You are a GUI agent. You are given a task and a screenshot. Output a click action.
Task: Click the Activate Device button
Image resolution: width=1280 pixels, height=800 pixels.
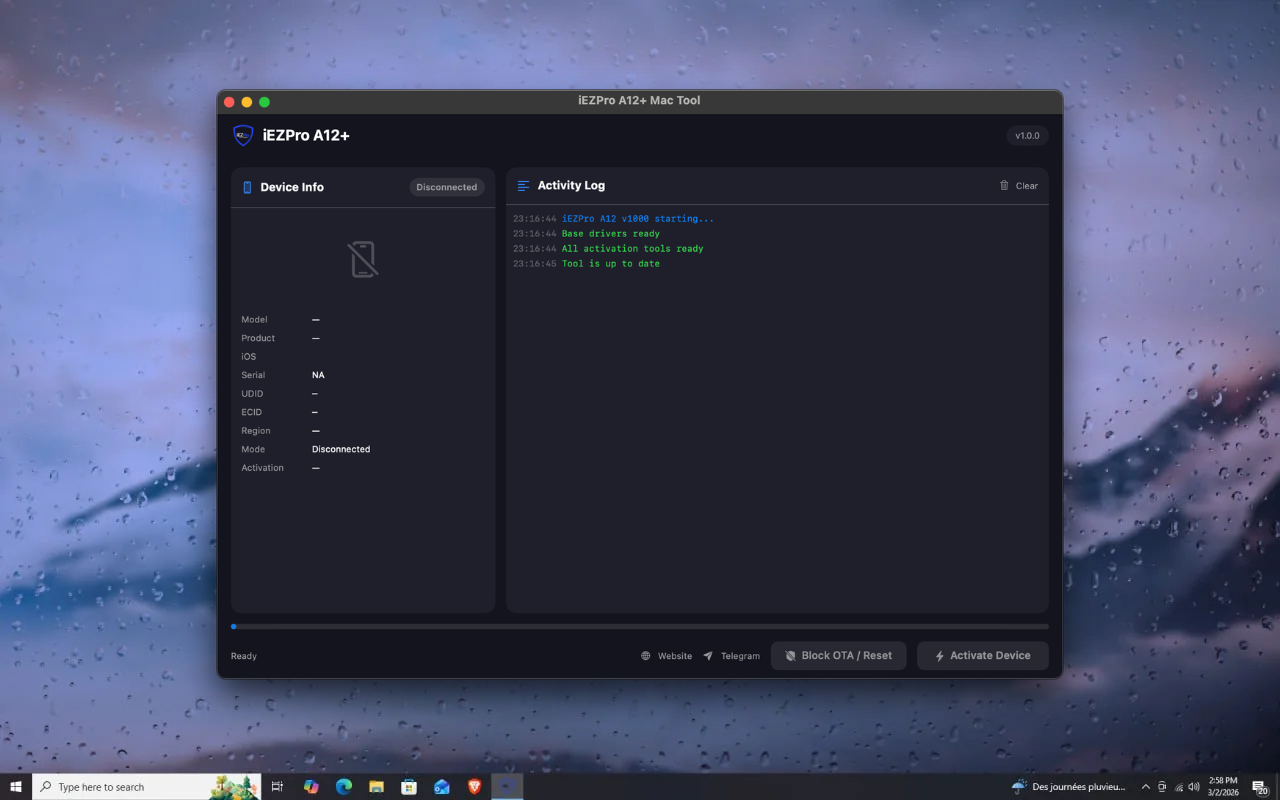click(982, 656)
